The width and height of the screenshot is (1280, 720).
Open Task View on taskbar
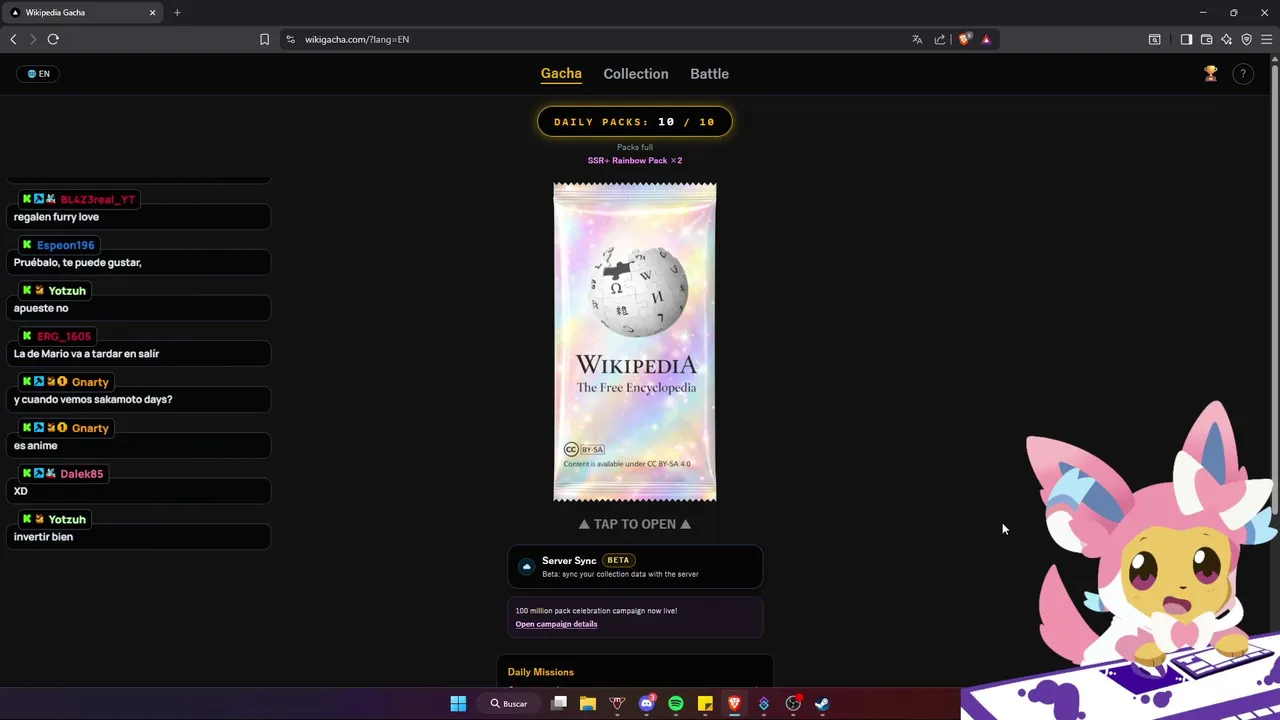pos(559,704)
